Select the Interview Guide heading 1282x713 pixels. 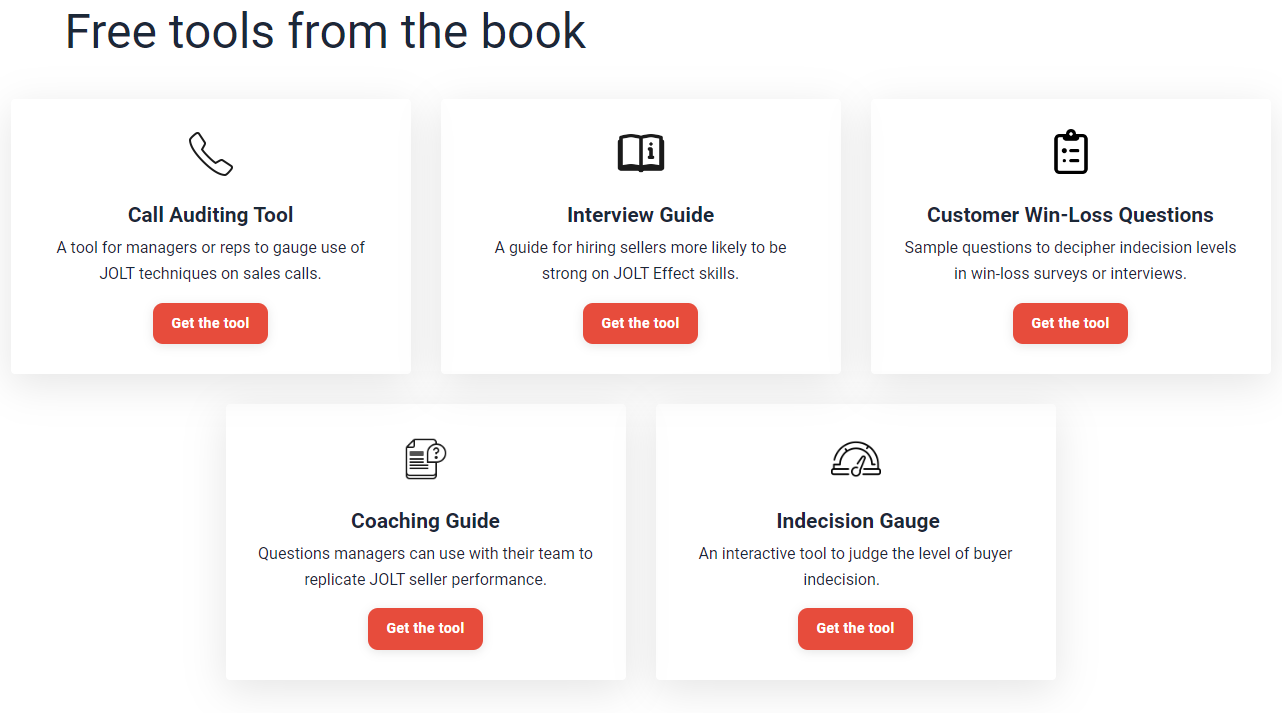coord(640,214)
